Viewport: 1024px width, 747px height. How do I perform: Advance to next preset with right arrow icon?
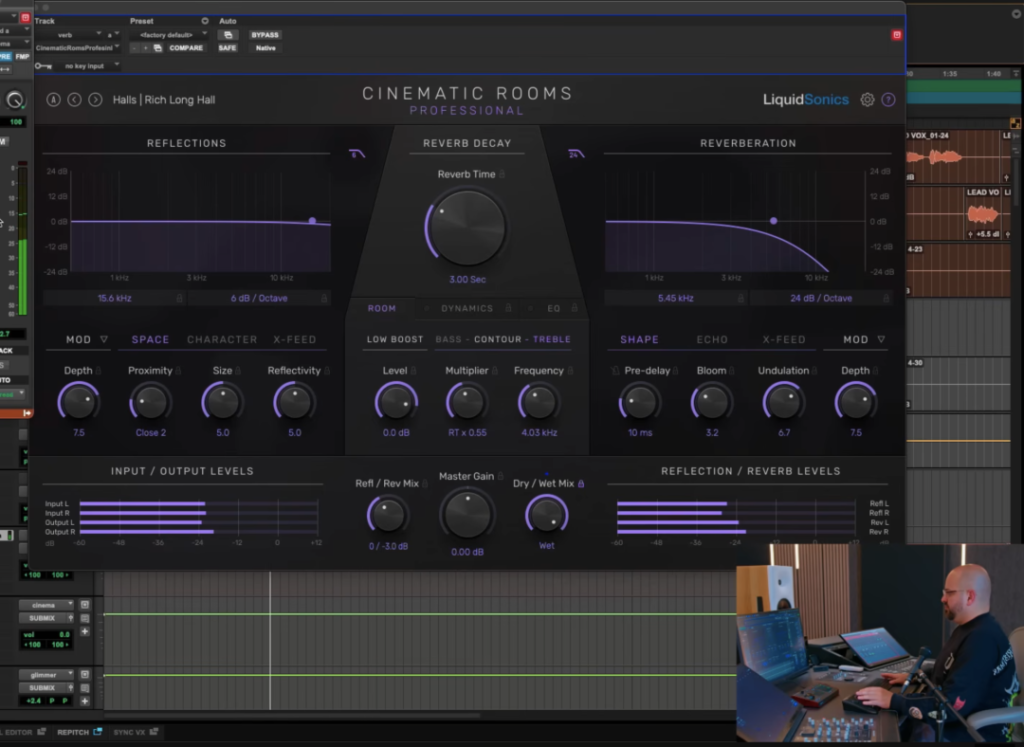tap(94, 100)
